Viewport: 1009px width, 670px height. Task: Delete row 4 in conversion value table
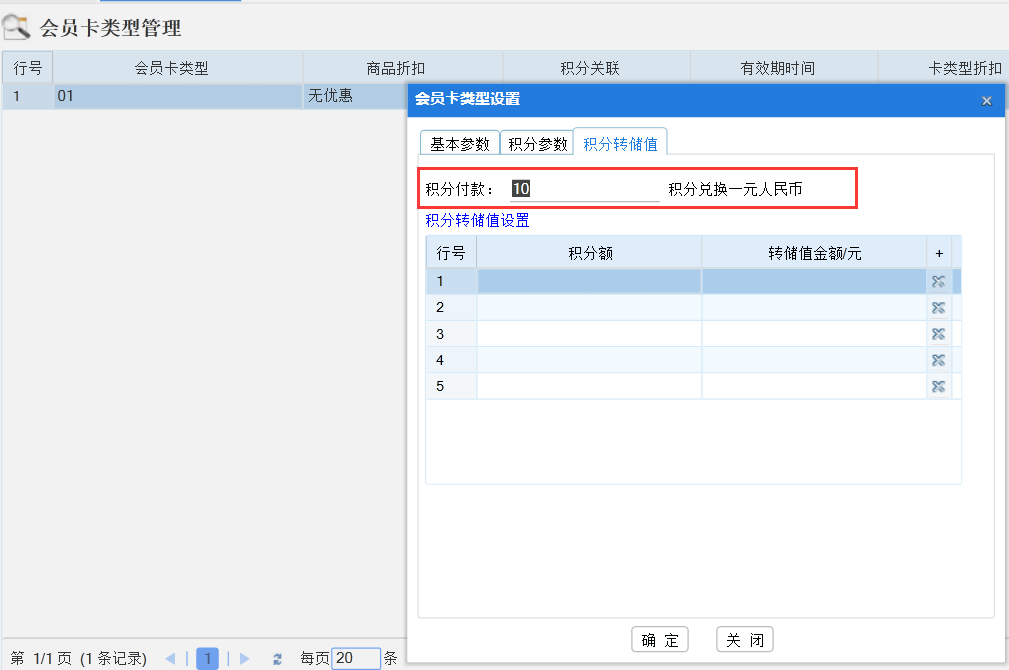tap(938, 360)
